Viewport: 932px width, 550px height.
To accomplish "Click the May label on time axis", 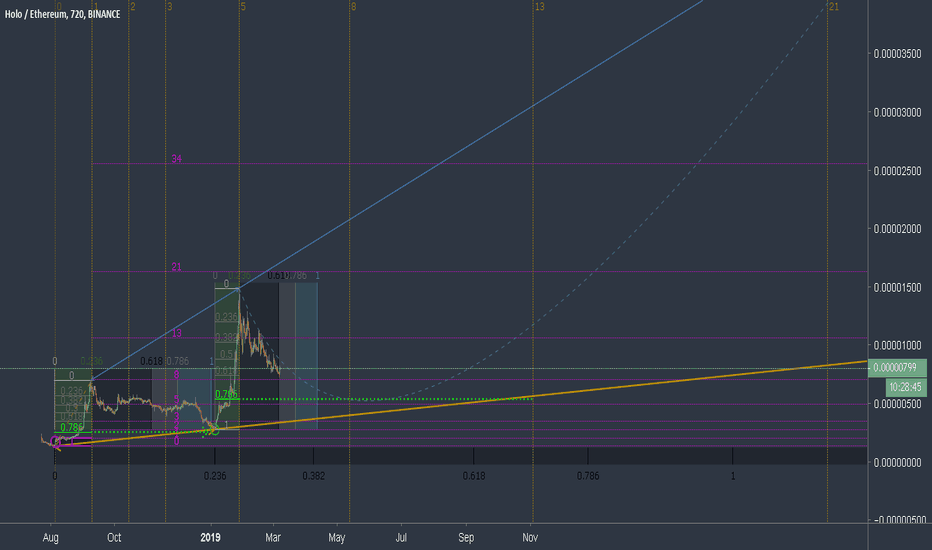I will [336, 538].
